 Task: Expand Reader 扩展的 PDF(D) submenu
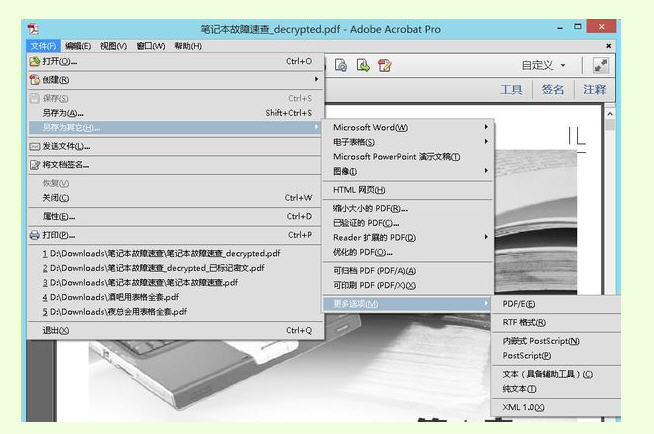486,237
